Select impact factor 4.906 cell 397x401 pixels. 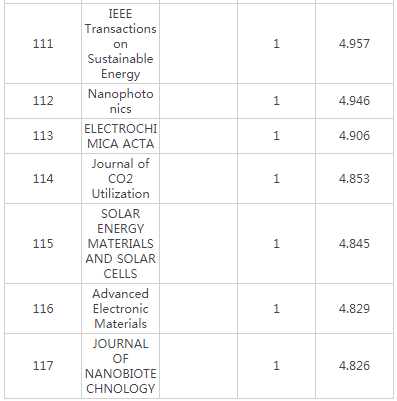354,136
